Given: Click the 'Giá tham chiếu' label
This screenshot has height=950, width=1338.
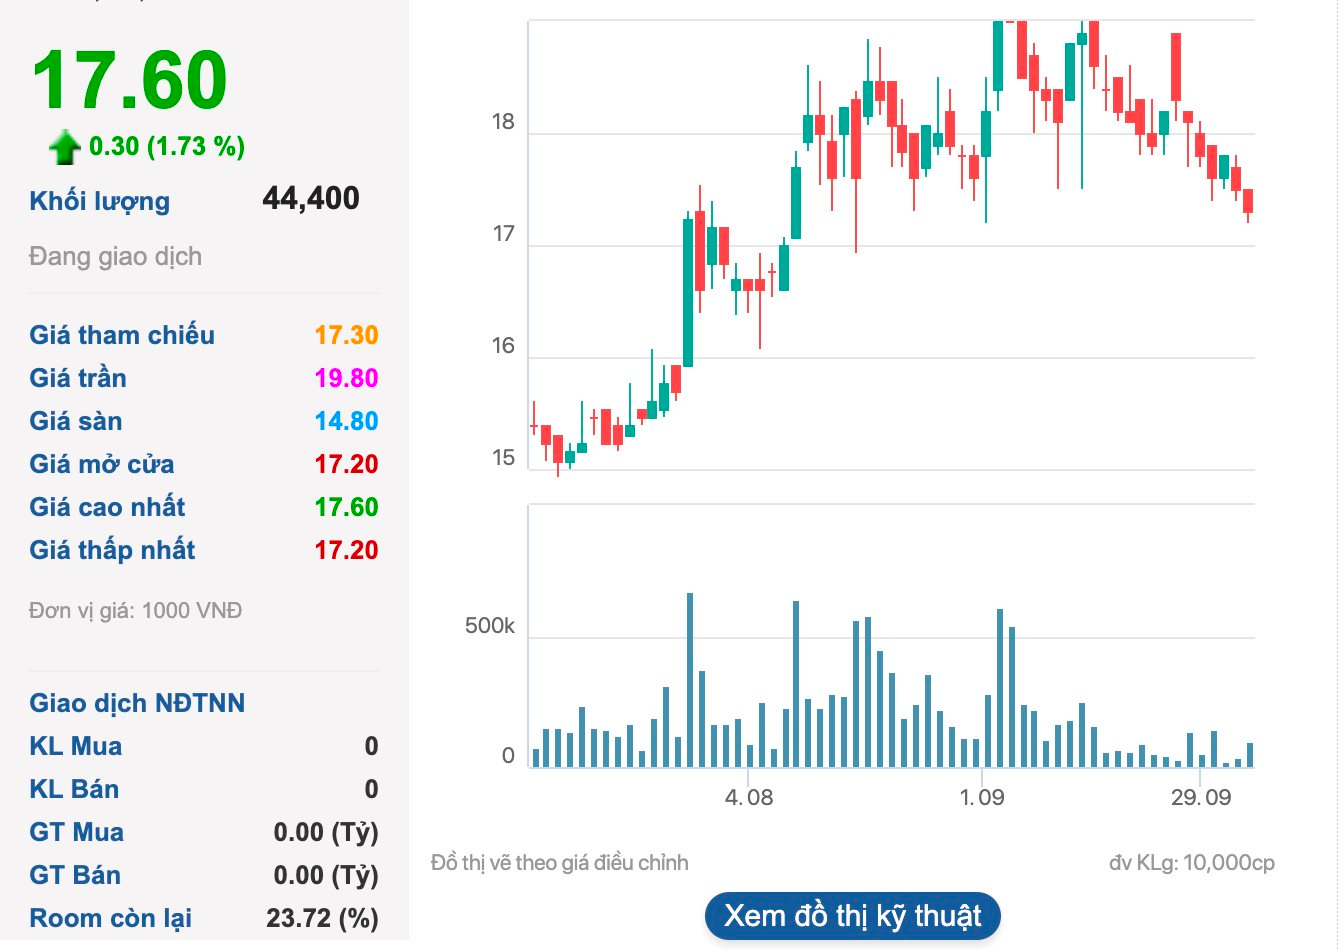Looking at the screenshot, I should (x=122, y=335).
